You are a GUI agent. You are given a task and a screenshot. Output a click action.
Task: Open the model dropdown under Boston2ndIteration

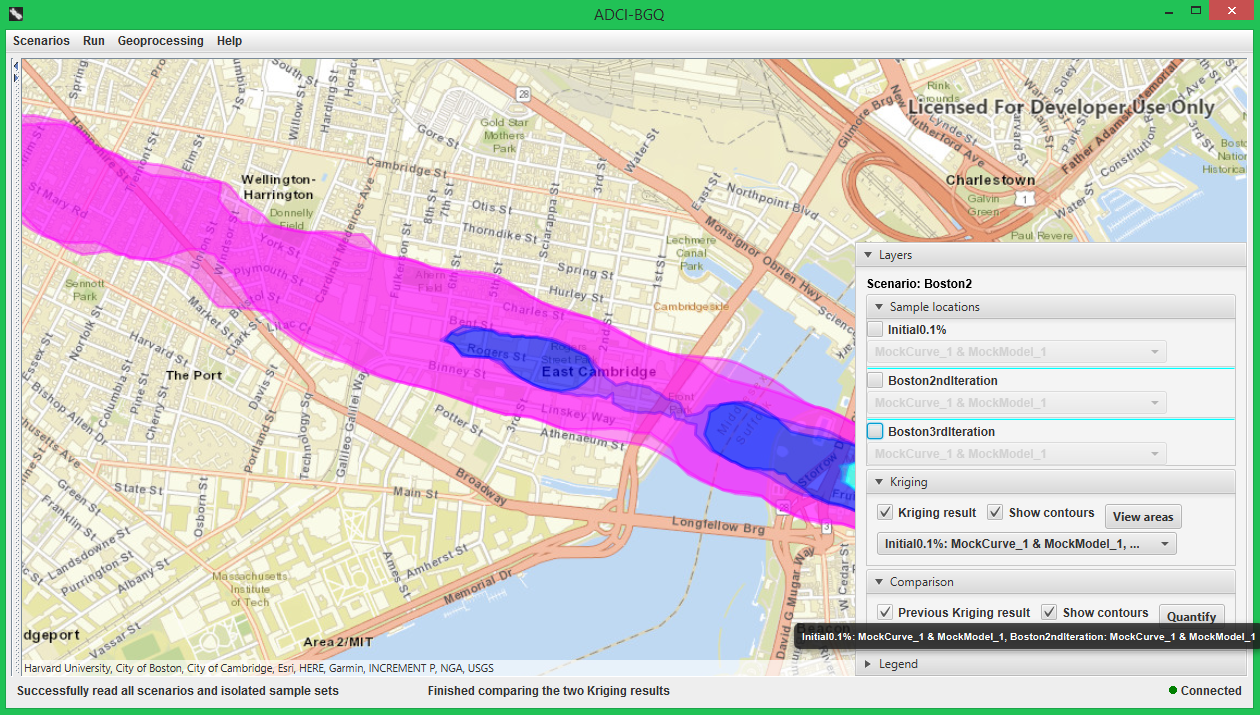click(x=1016, y=402)
